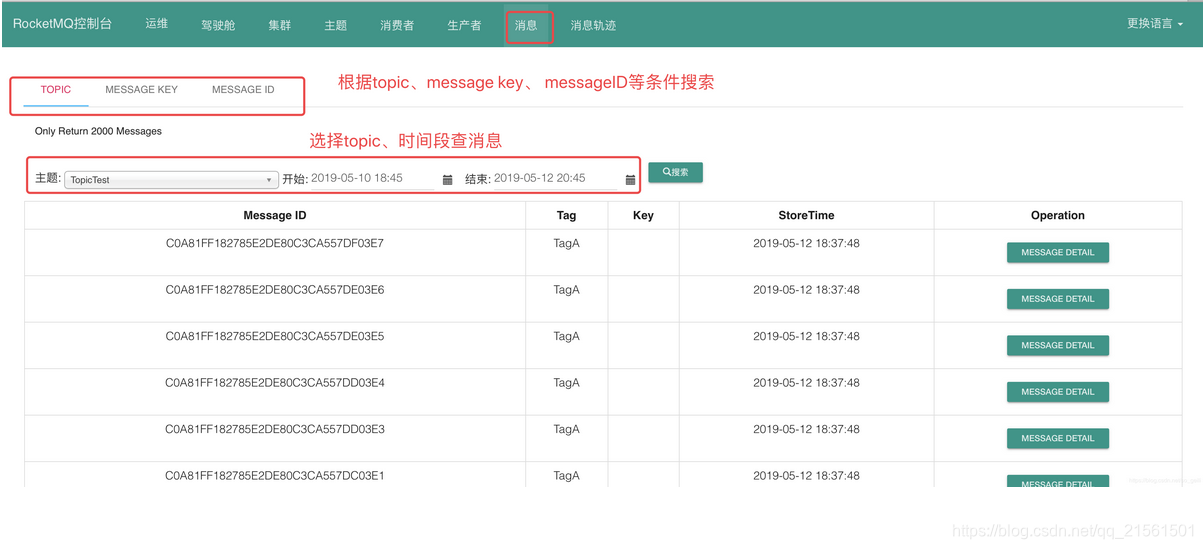Screen dimensions: 1203x549
Task: Select message ID C0A81FF182785E2DE80C3CA557DE03E6
Action: (x=275, y=290)
